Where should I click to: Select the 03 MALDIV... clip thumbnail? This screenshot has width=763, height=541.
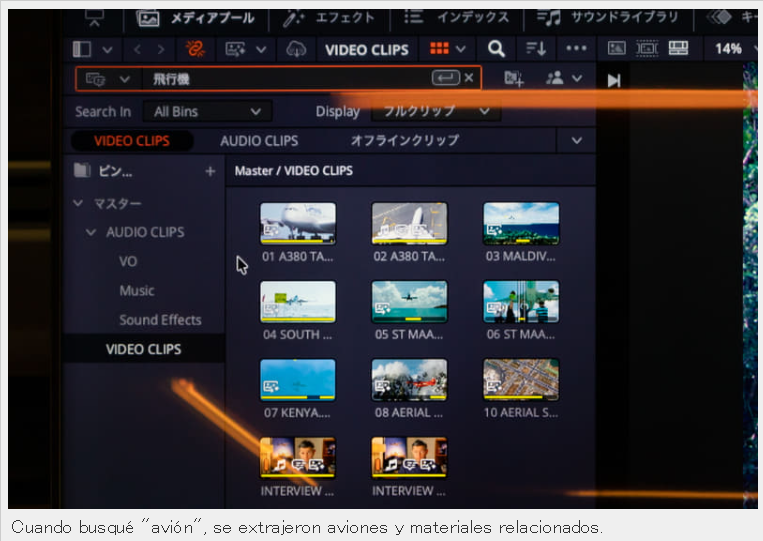coord(521,223)
